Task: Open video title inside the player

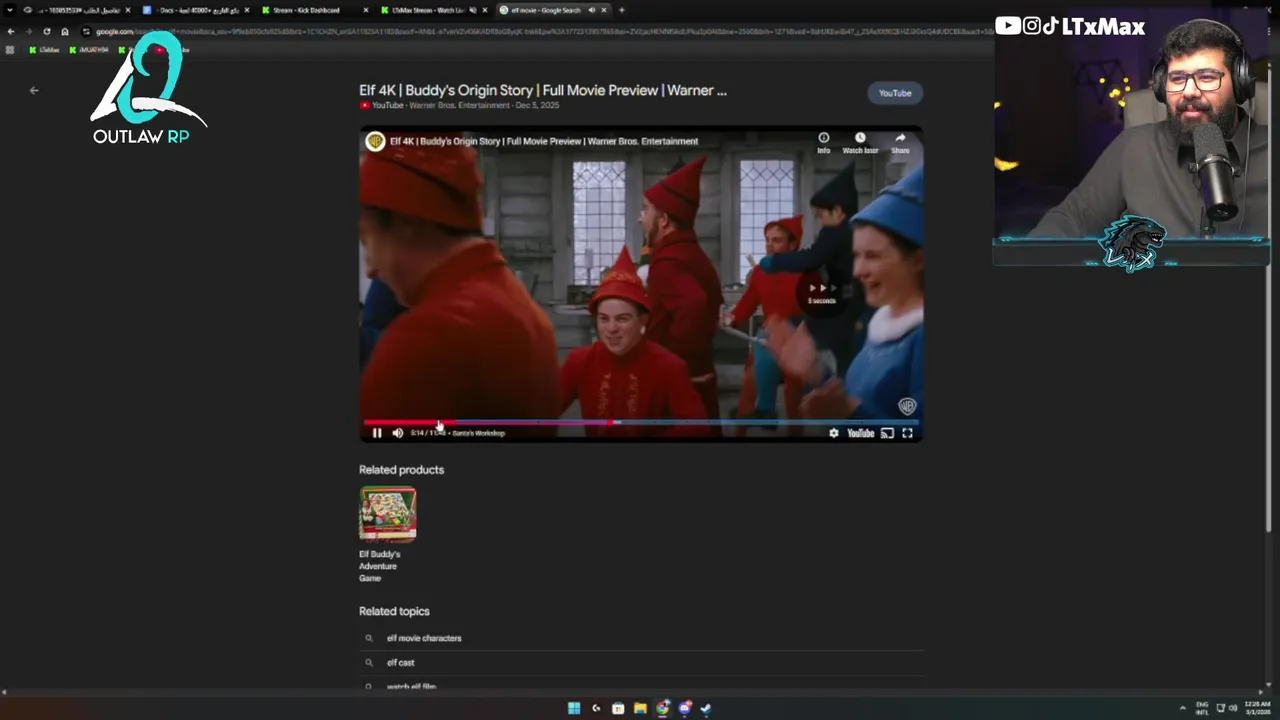Action: pos(544,141)
